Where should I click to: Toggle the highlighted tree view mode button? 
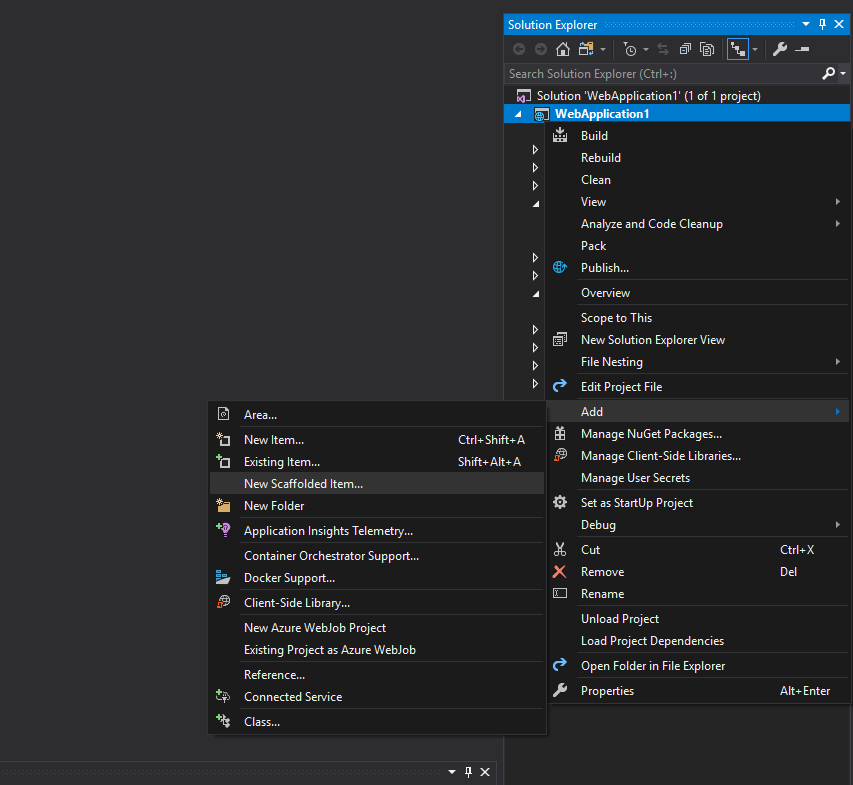(738, 50)
